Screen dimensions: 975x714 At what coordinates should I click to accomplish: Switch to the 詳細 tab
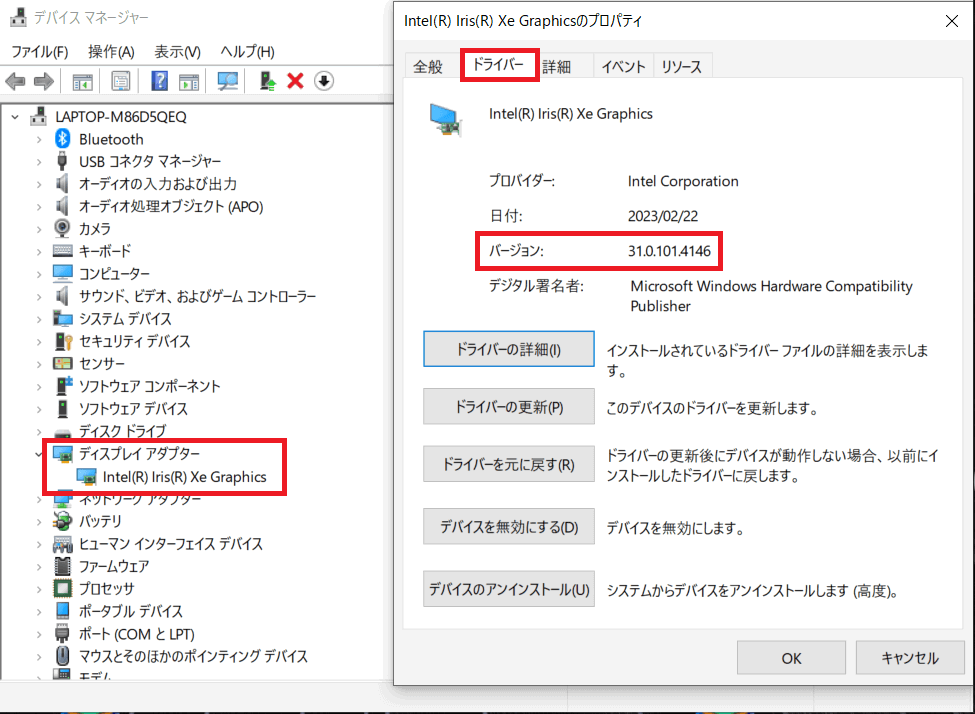coord(557,67)
